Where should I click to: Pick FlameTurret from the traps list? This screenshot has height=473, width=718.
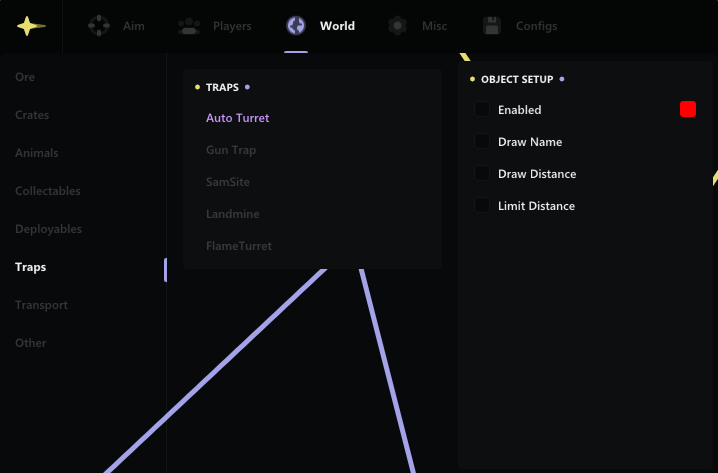click(238, 246)
